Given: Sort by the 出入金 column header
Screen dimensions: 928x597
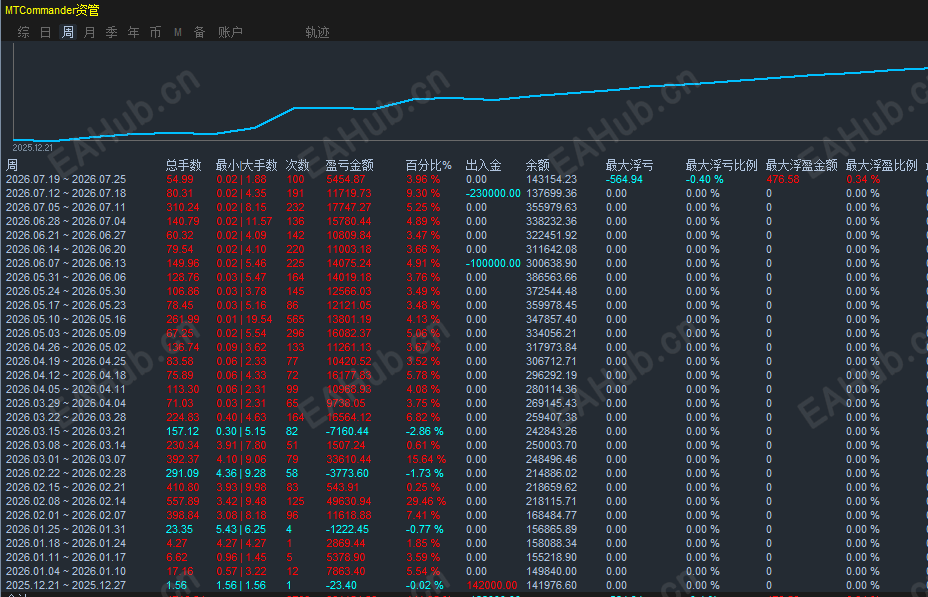Looking at the screenshot, I should coord(483,165).
